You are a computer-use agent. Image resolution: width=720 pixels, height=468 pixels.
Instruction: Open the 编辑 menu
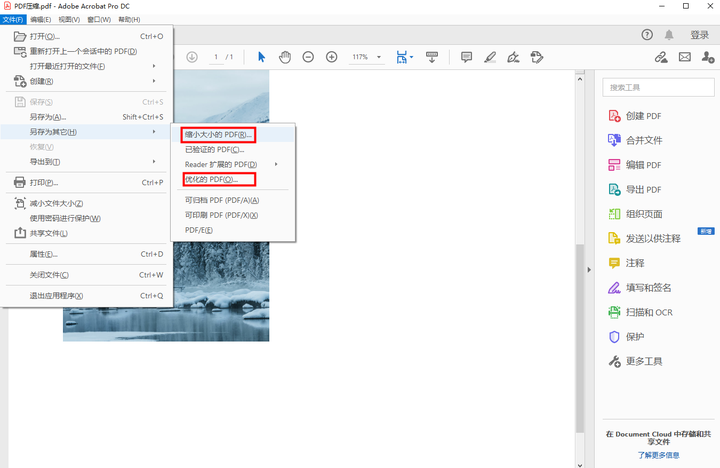pyautogui.click(x=40, y=19)
